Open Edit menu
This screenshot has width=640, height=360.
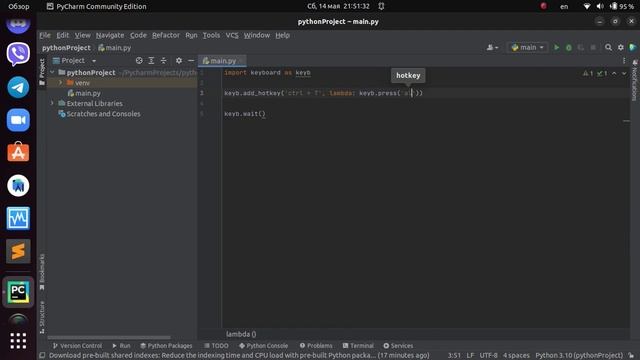pos(62,35)
